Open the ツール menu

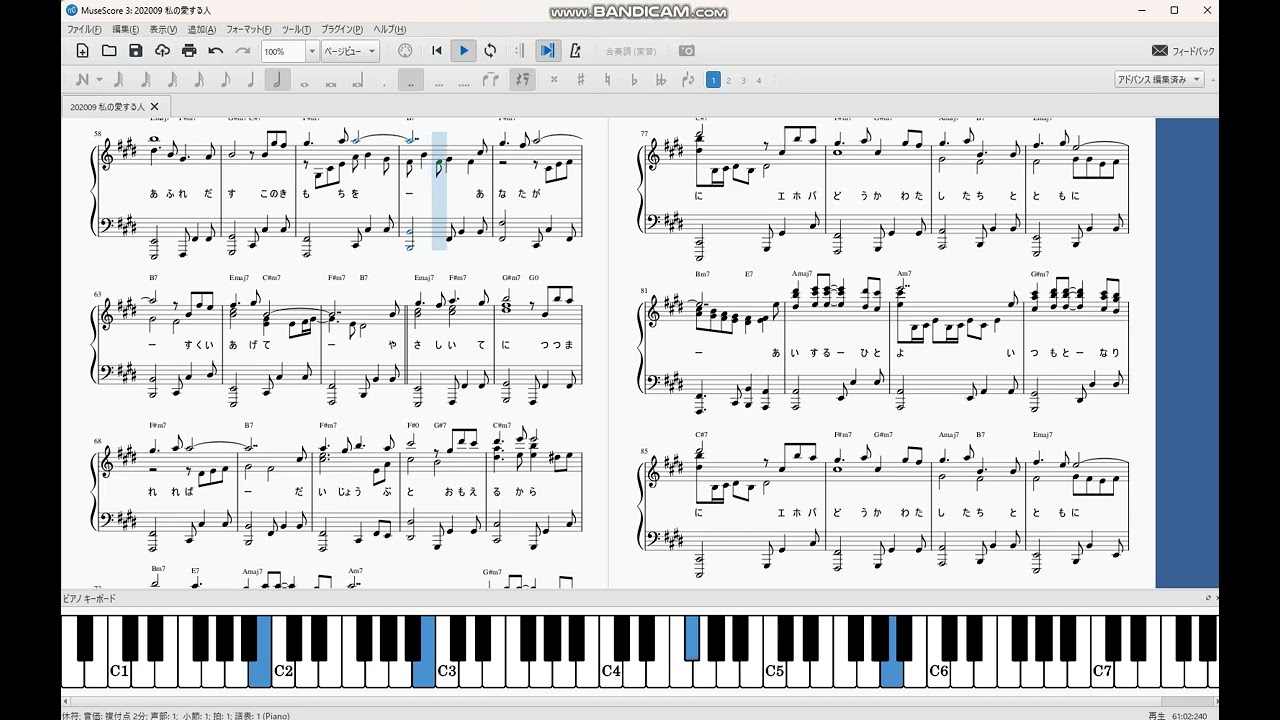click(296, 30)
